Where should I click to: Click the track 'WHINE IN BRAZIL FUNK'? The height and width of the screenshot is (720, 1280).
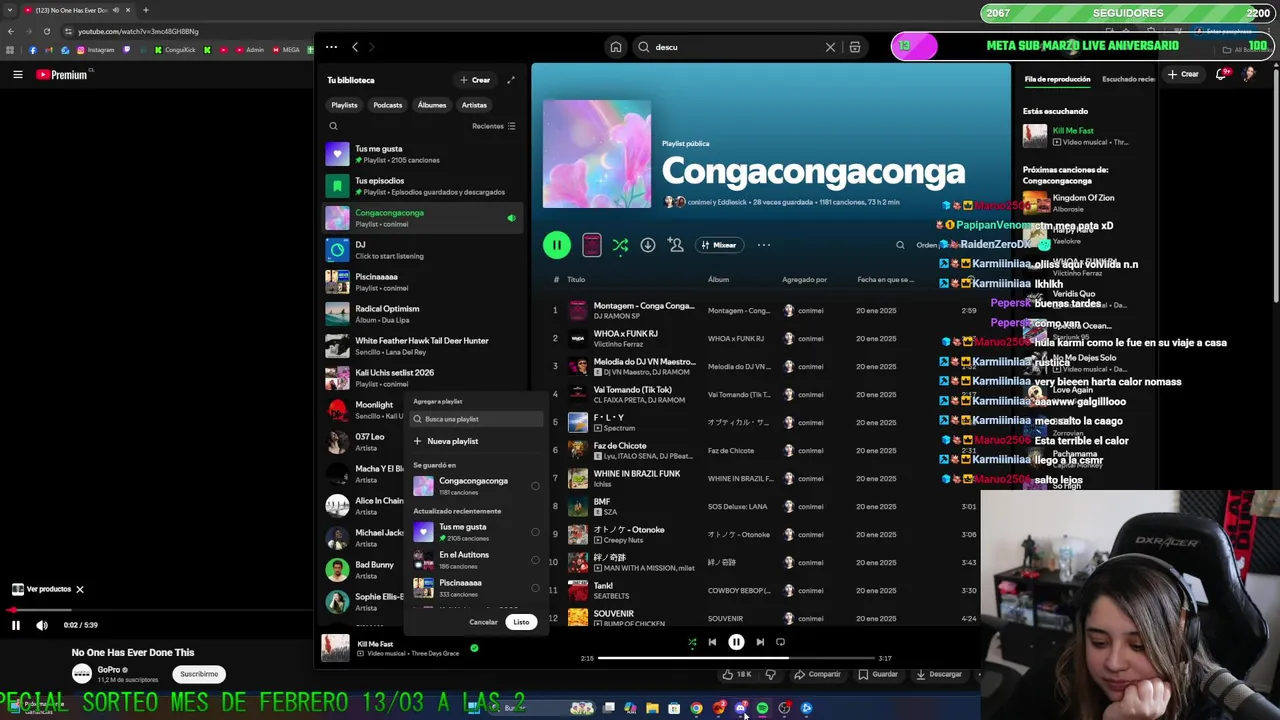pyautogui.click(x=636, y=474)
